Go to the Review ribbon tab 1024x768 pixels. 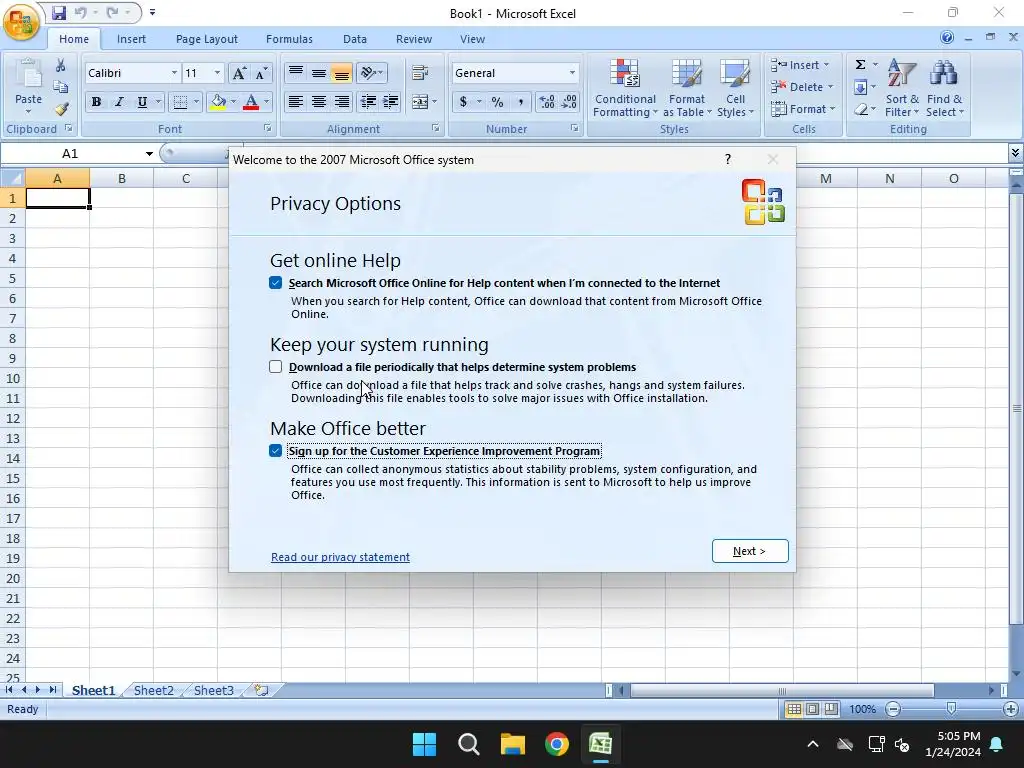[414, 39]
